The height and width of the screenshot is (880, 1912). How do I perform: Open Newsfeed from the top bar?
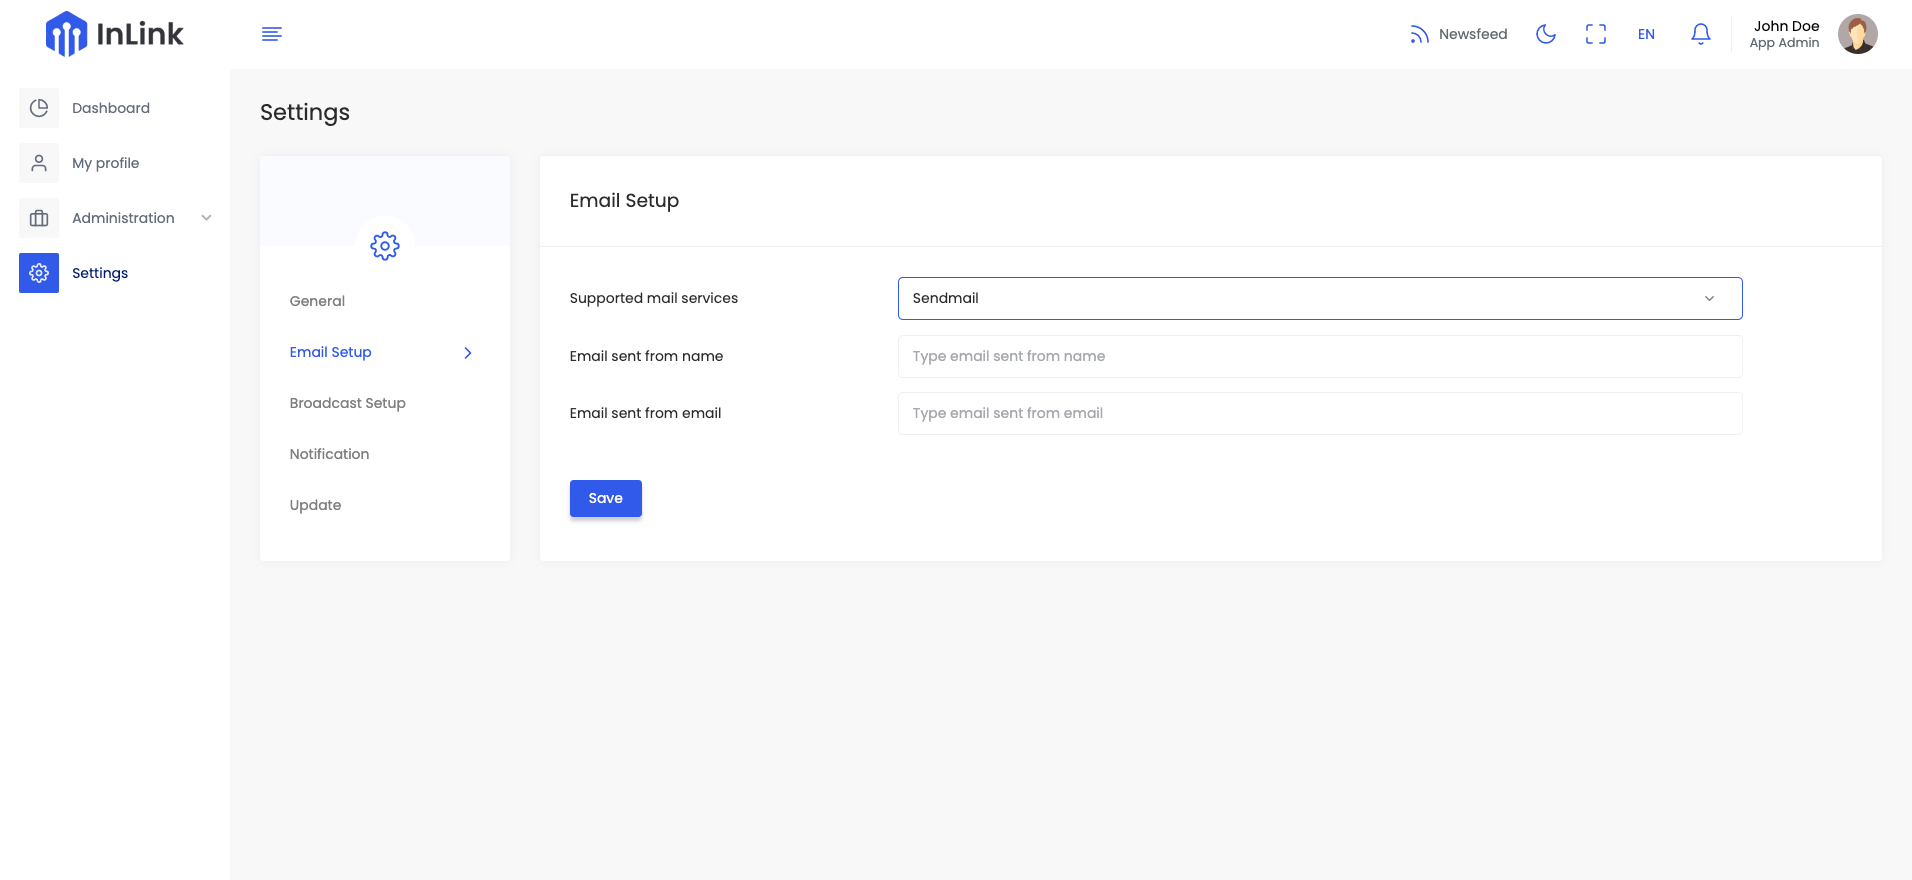(1459, 34)
